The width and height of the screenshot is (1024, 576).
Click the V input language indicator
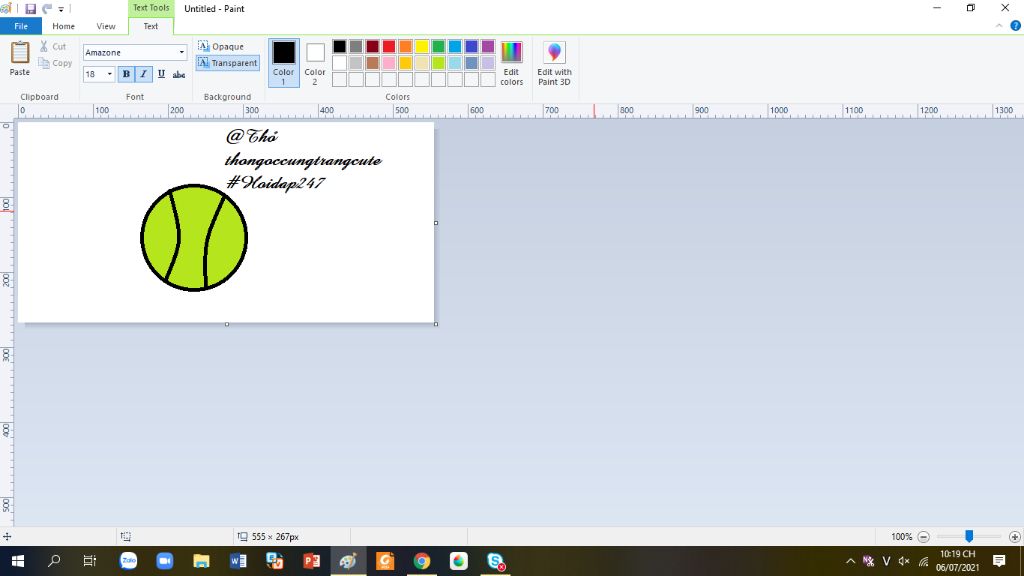pyautogui.click(x=886, y=561)
